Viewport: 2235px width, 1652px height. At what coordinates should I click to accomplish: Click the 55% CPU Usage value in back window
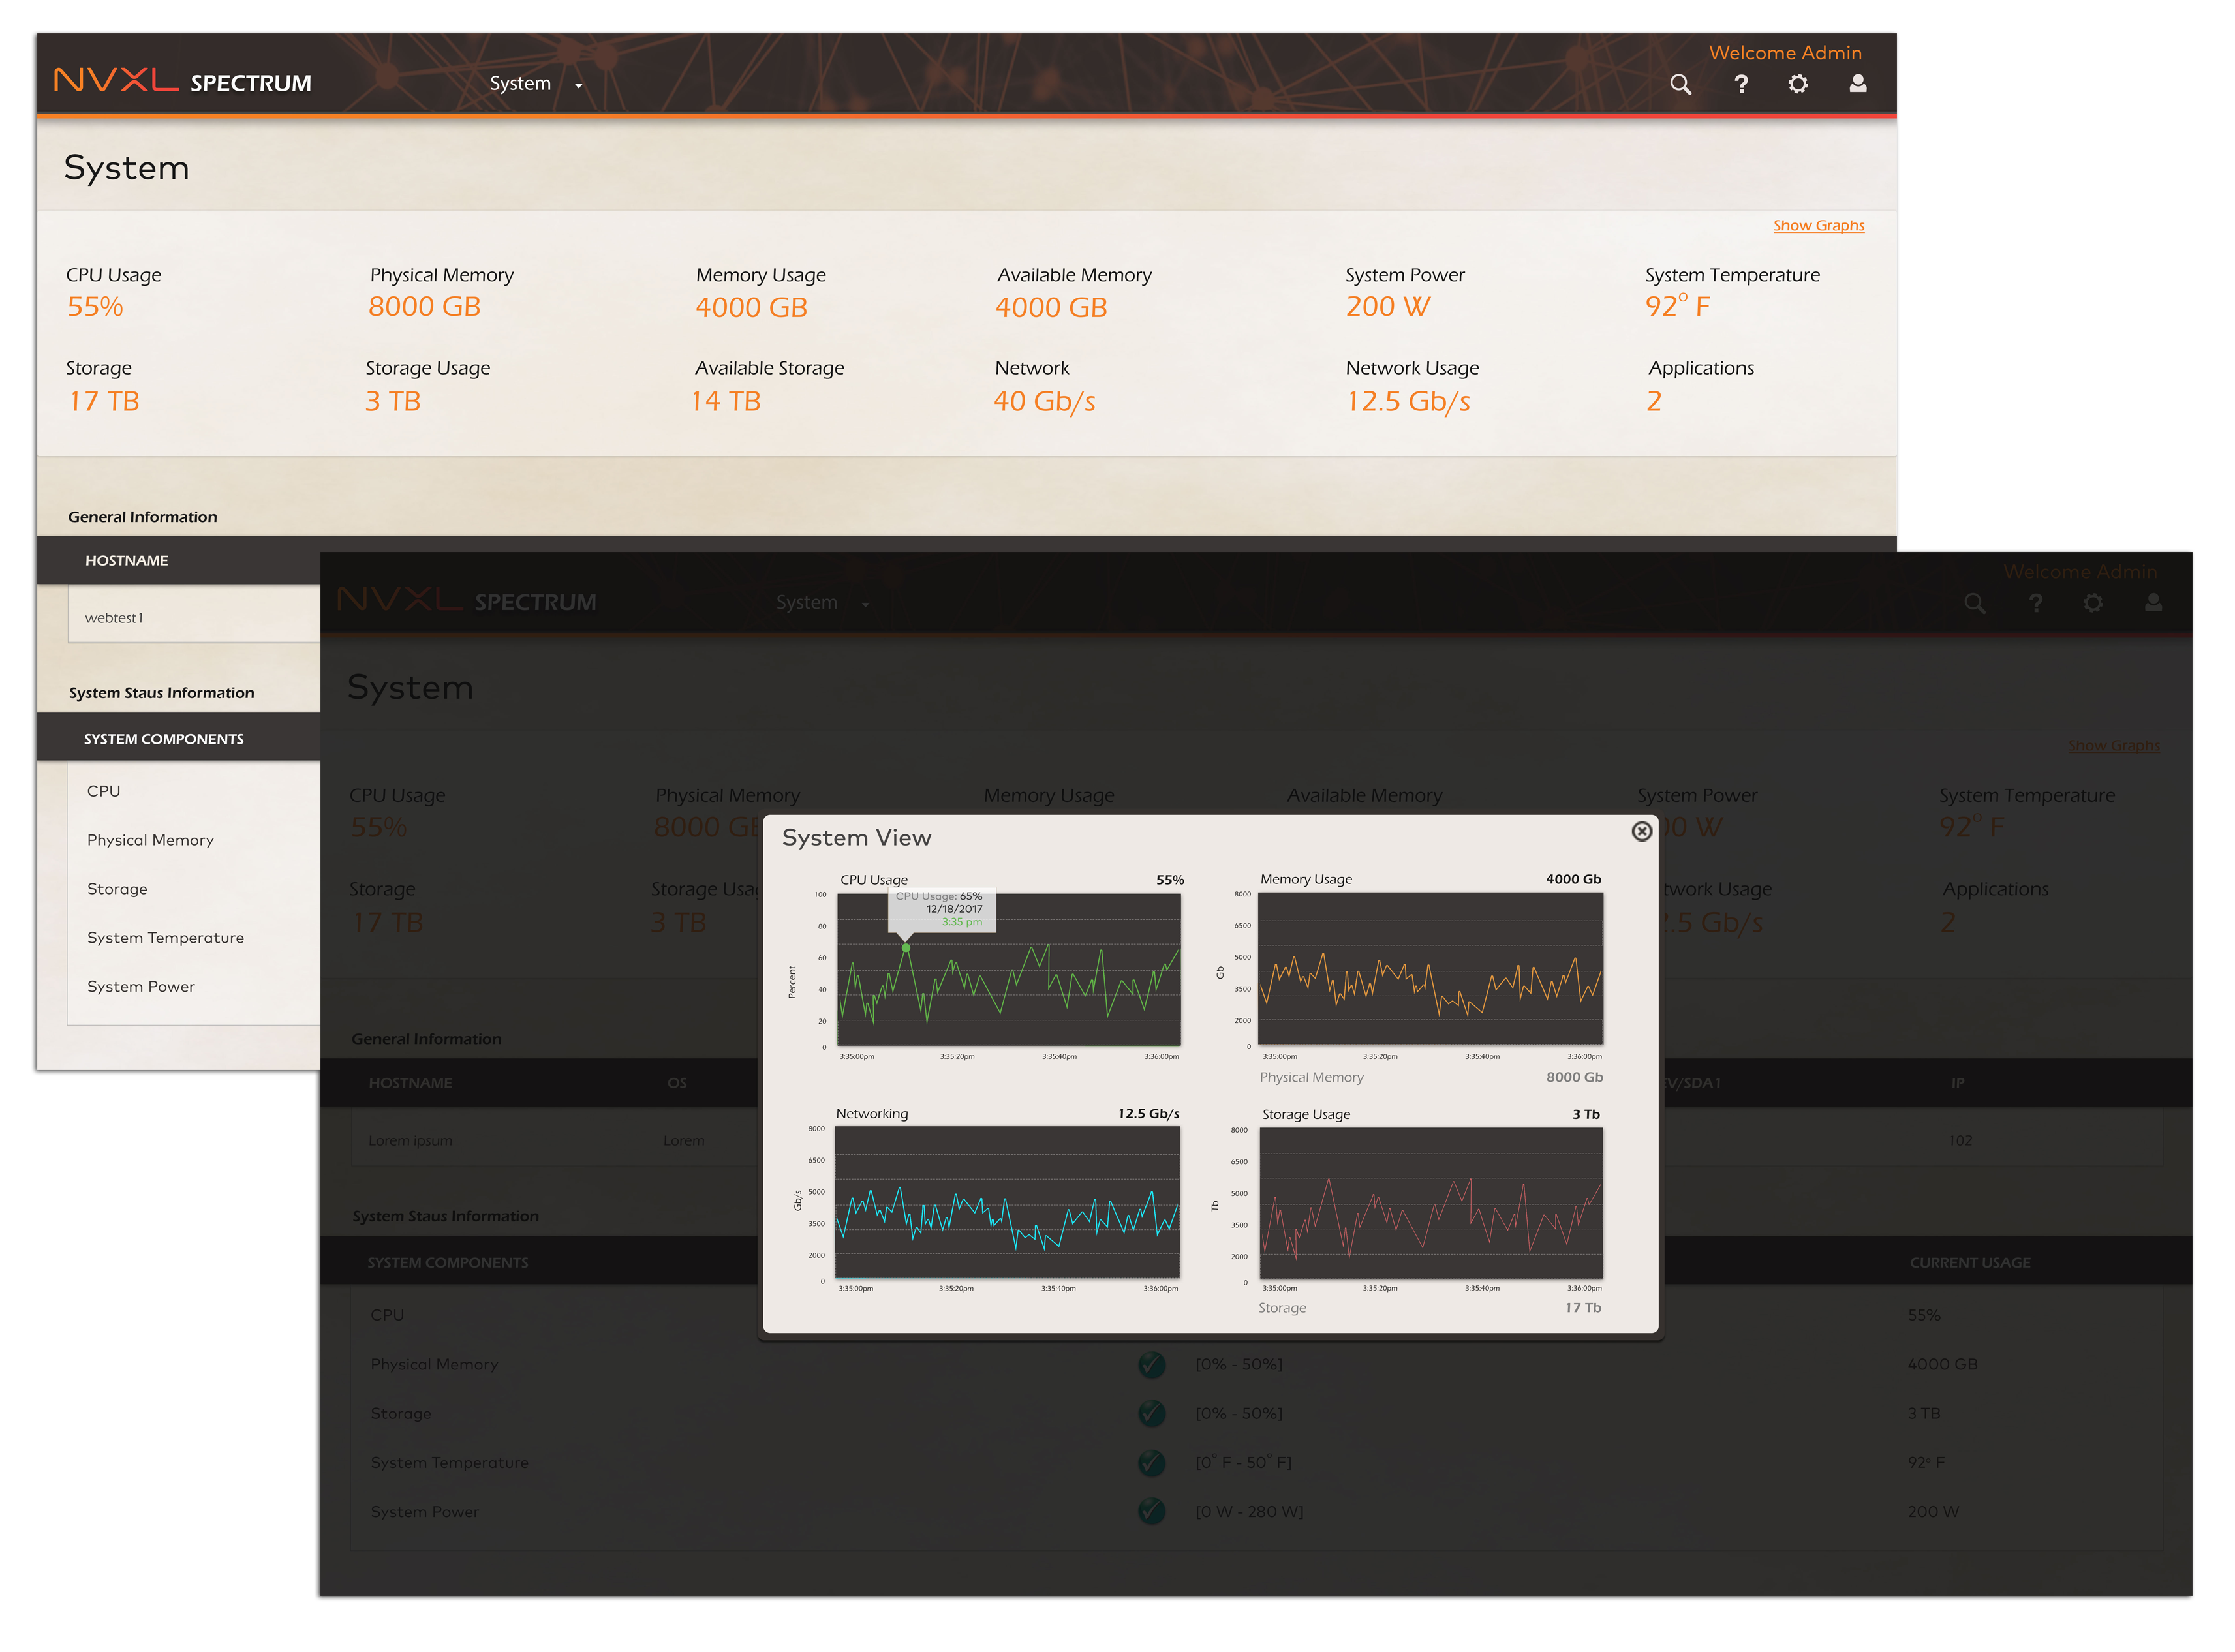click(x=95, y=306)
